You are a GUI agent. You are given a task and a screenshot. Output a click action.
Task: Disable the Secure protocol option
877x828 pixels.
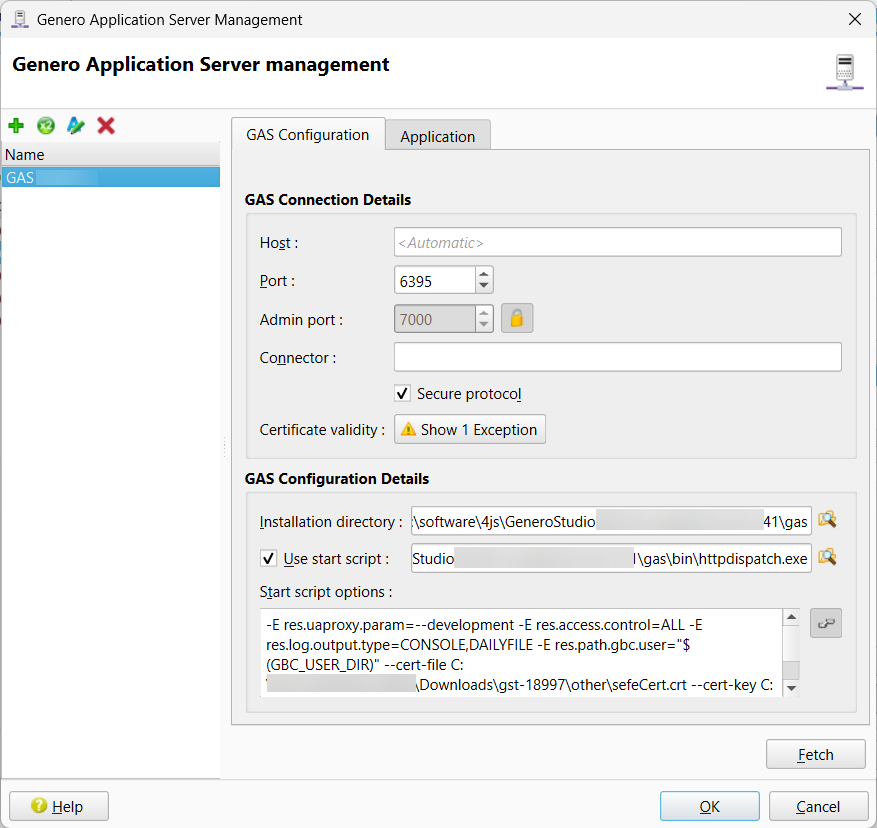click(402, 393)
